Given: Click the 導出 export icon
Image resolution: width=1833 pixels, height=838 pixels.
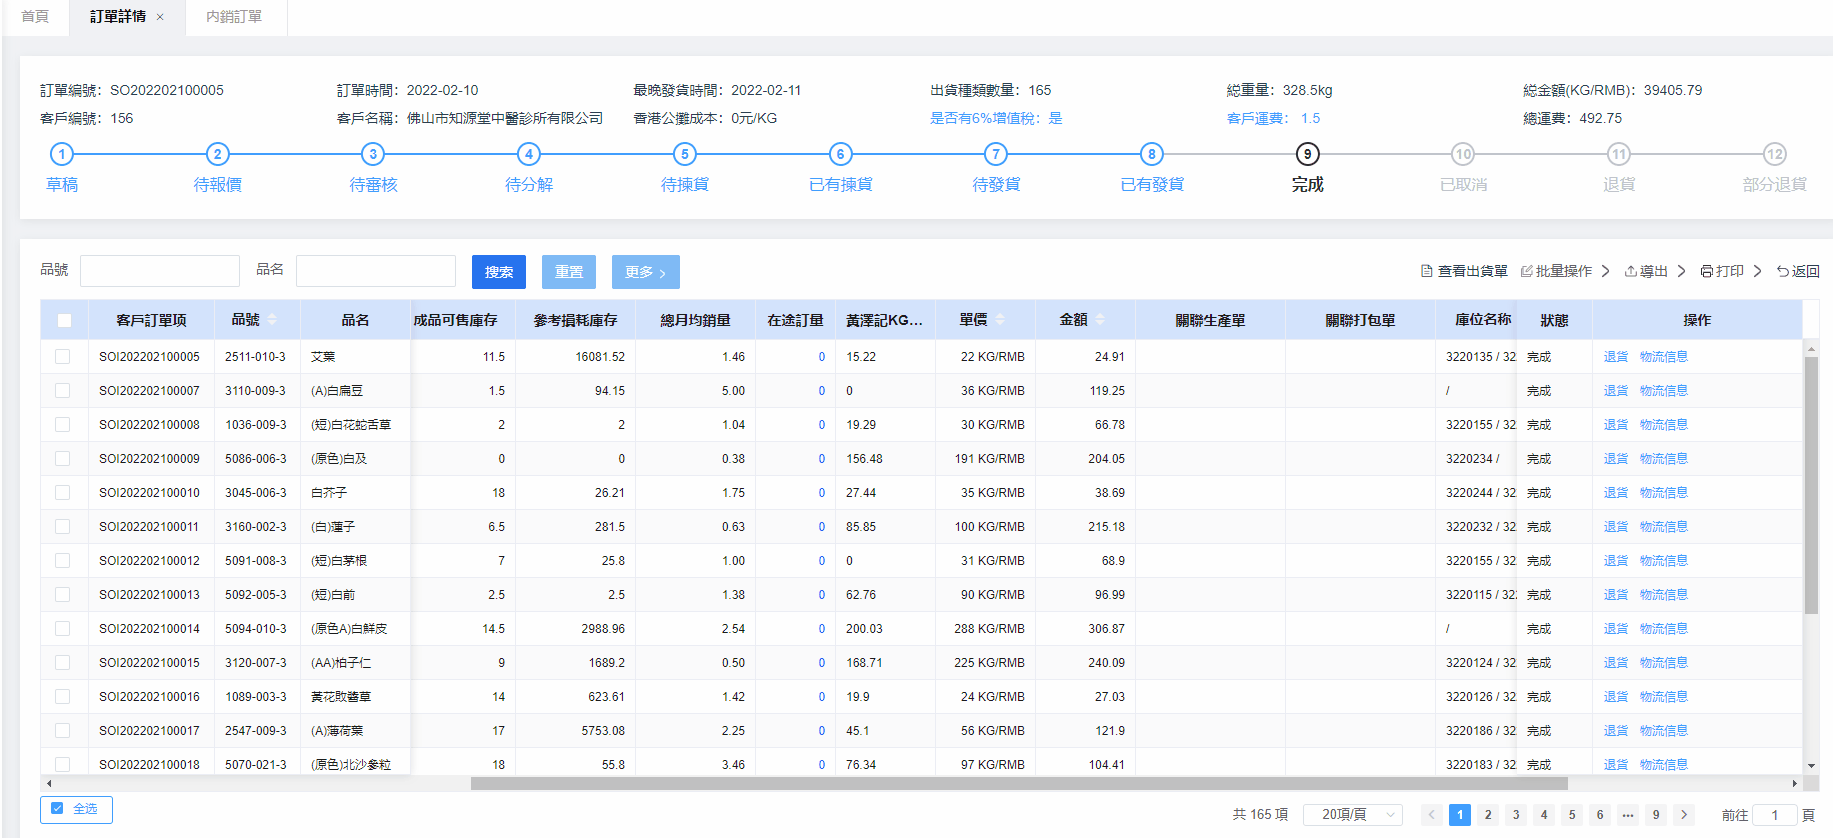Looking at the screenshot, I should pyautogui.click(x=1630, y=271).
